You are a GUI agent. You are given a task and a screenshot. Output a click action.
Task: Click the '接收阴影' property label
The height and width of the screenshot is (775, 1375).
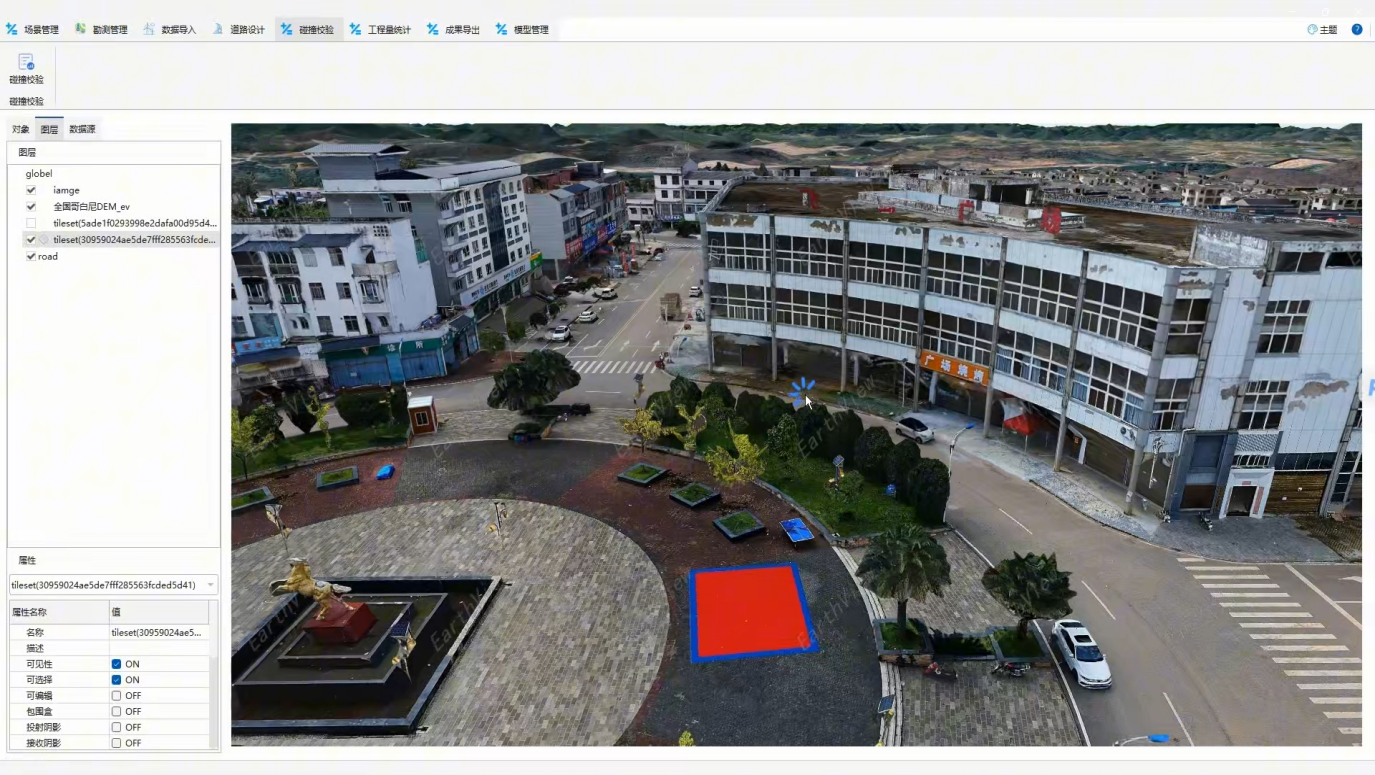pyautogui.click(x=43, y=743)
